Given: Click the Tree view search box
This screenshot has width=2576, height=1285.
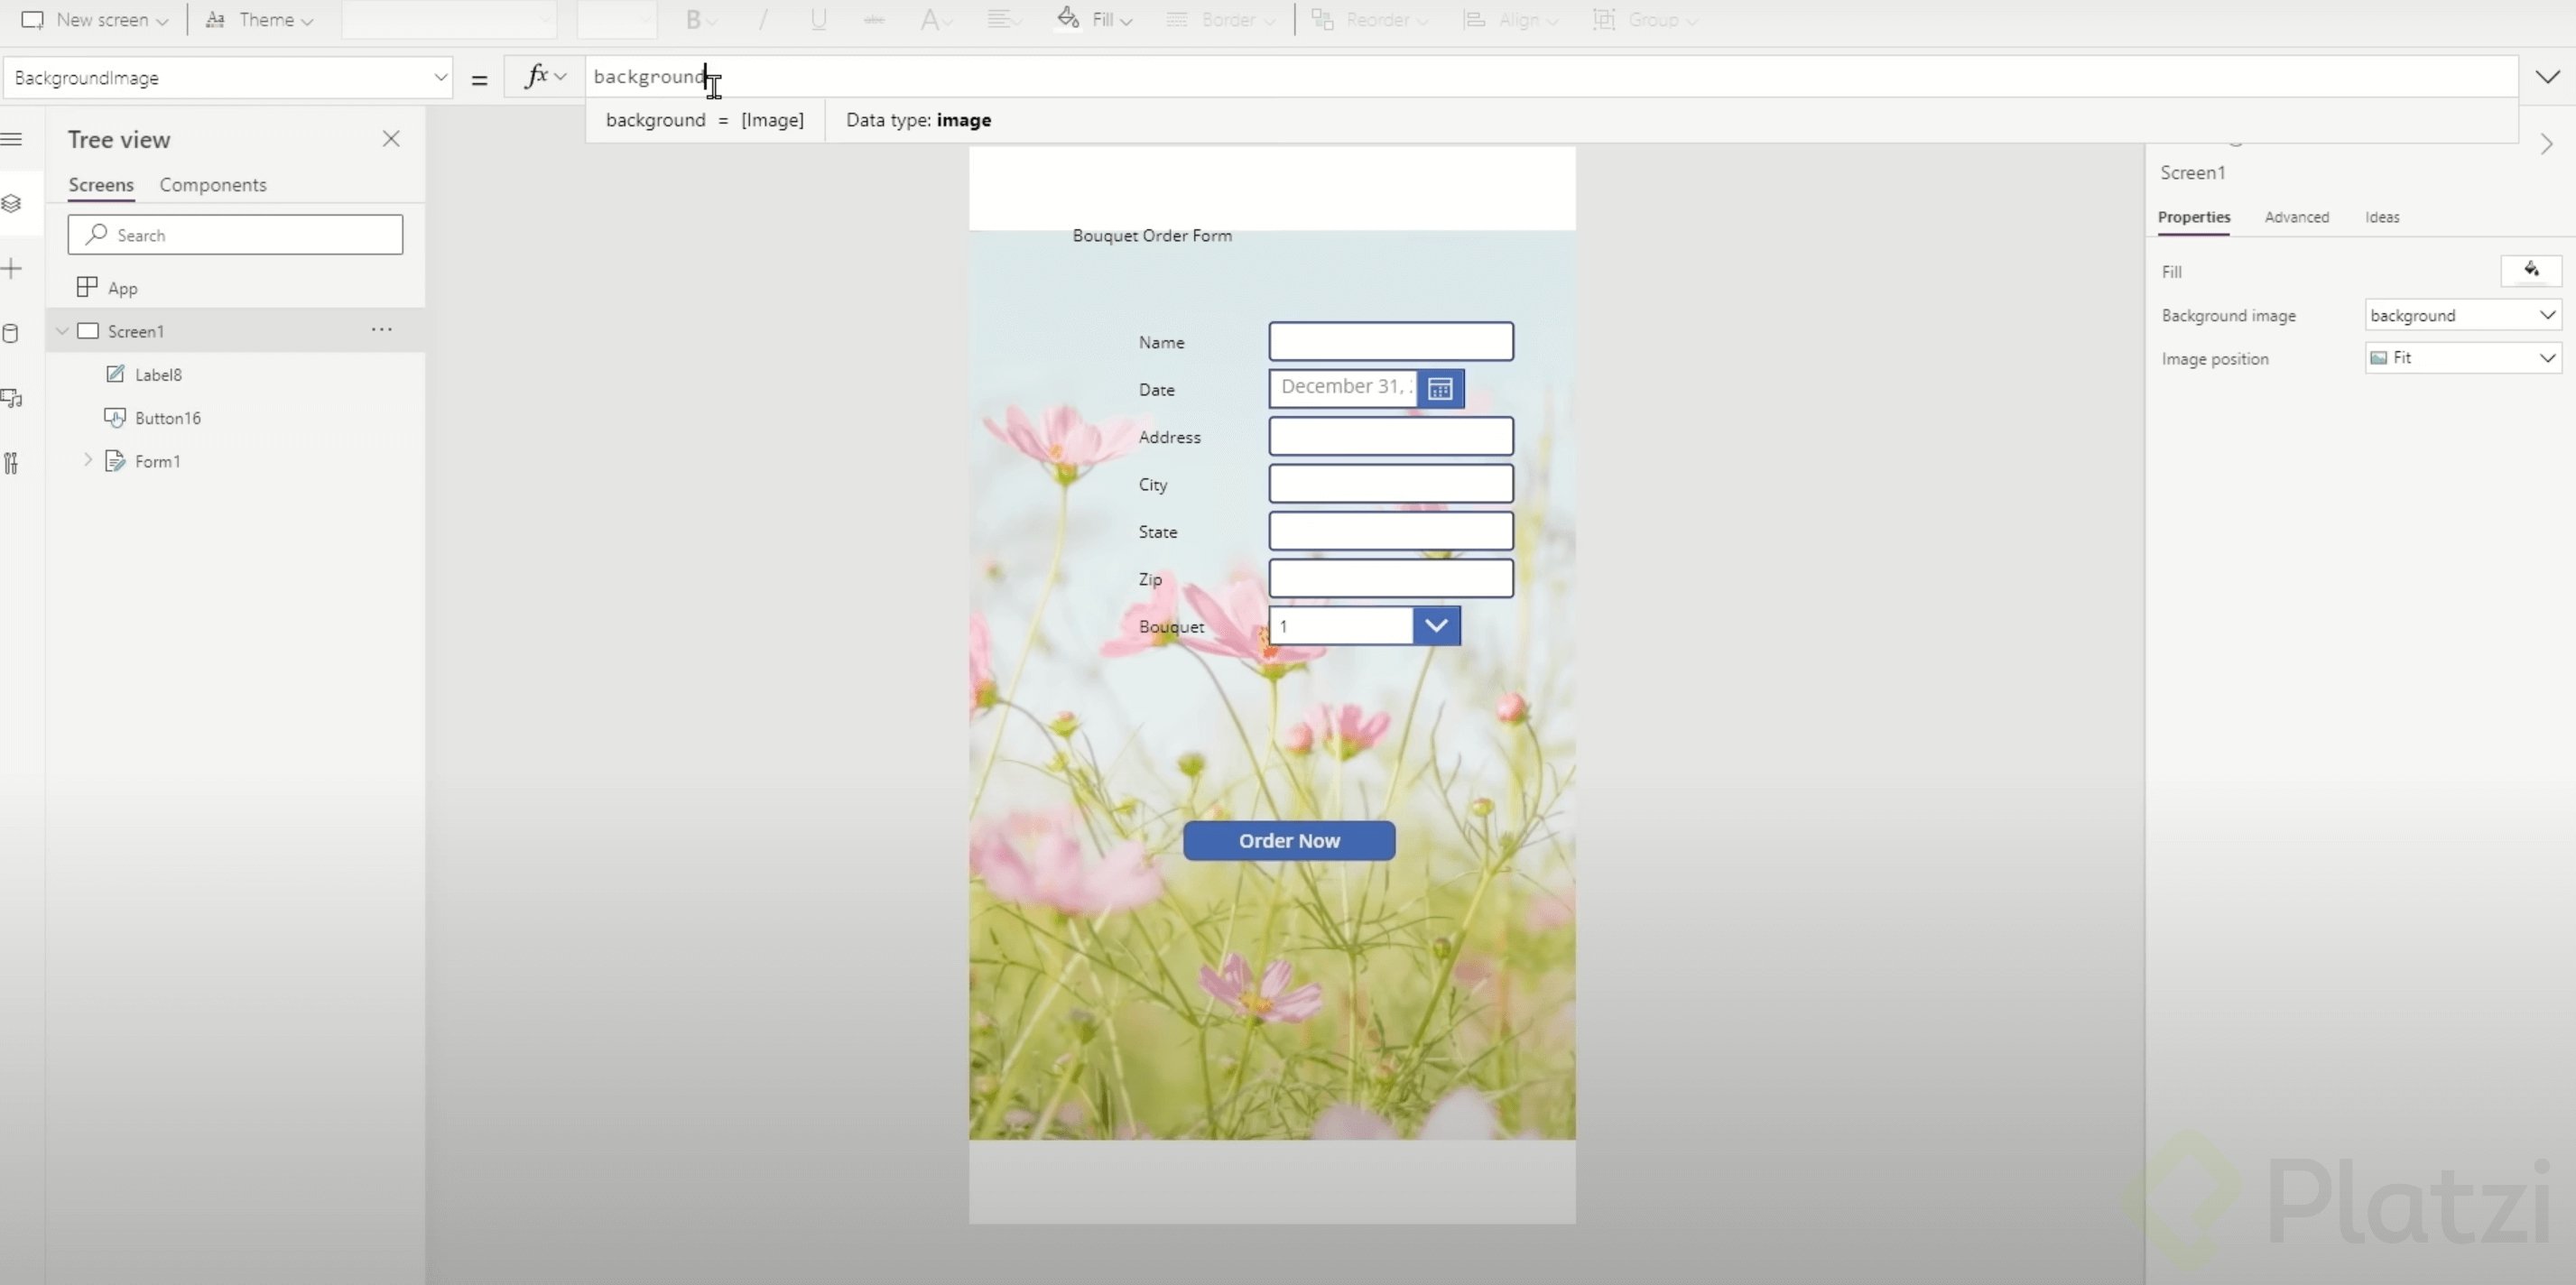Looking at the screenshot, I should [235, 235].
